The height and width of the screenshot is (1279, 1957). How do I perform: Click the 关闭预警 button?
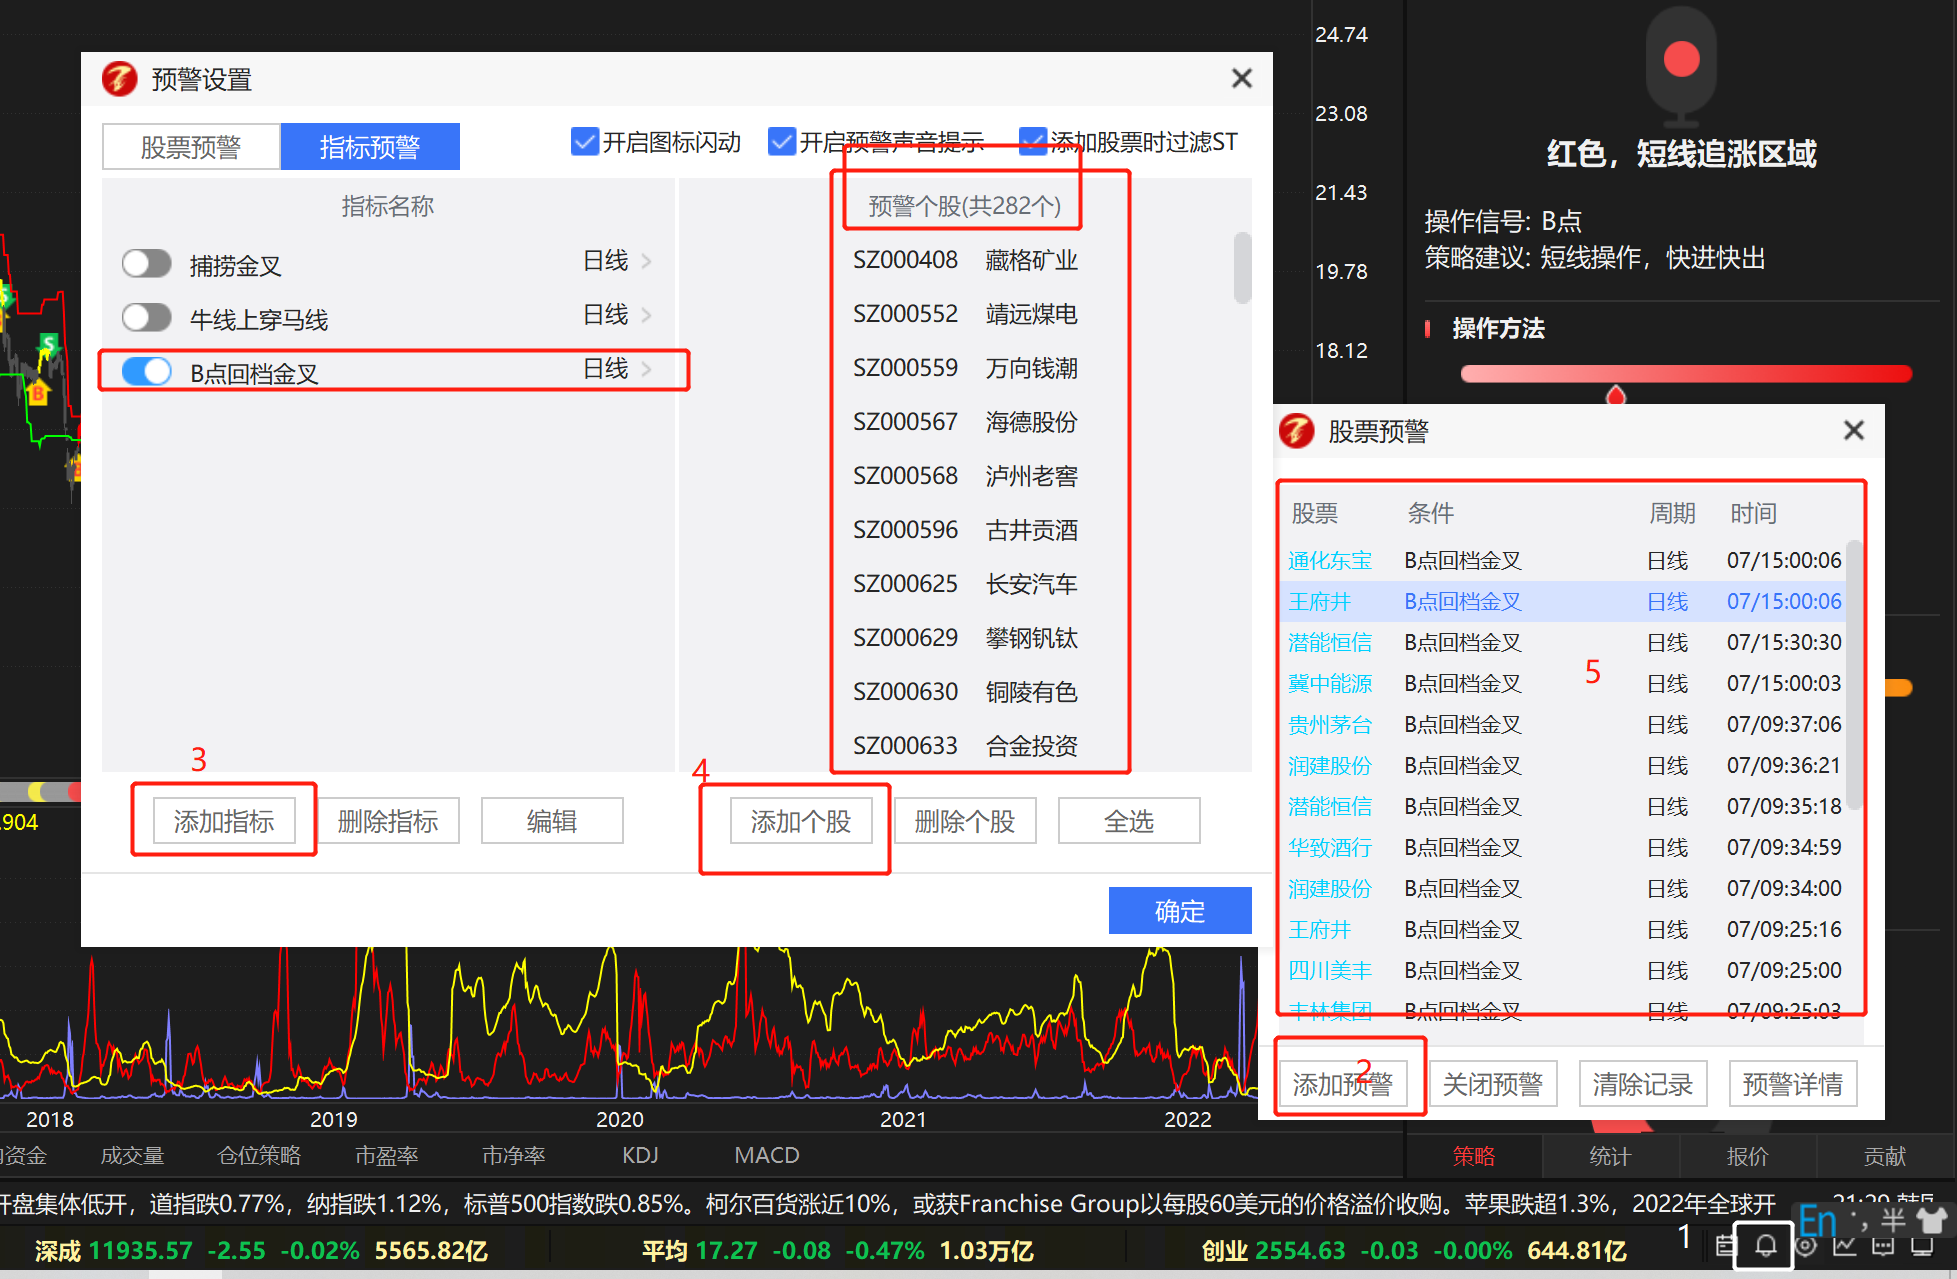point(1493,1084)
